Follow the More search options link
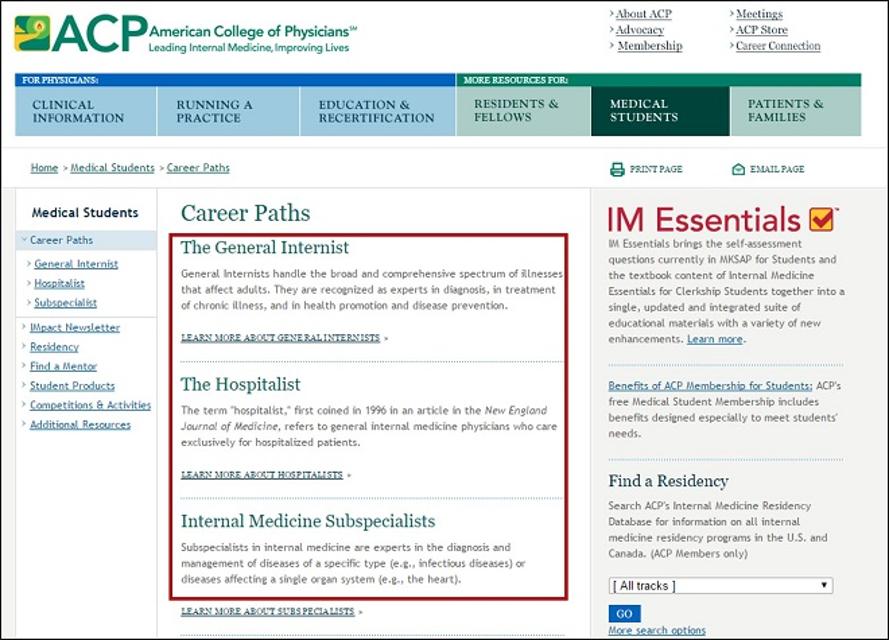 click(657, 630)
